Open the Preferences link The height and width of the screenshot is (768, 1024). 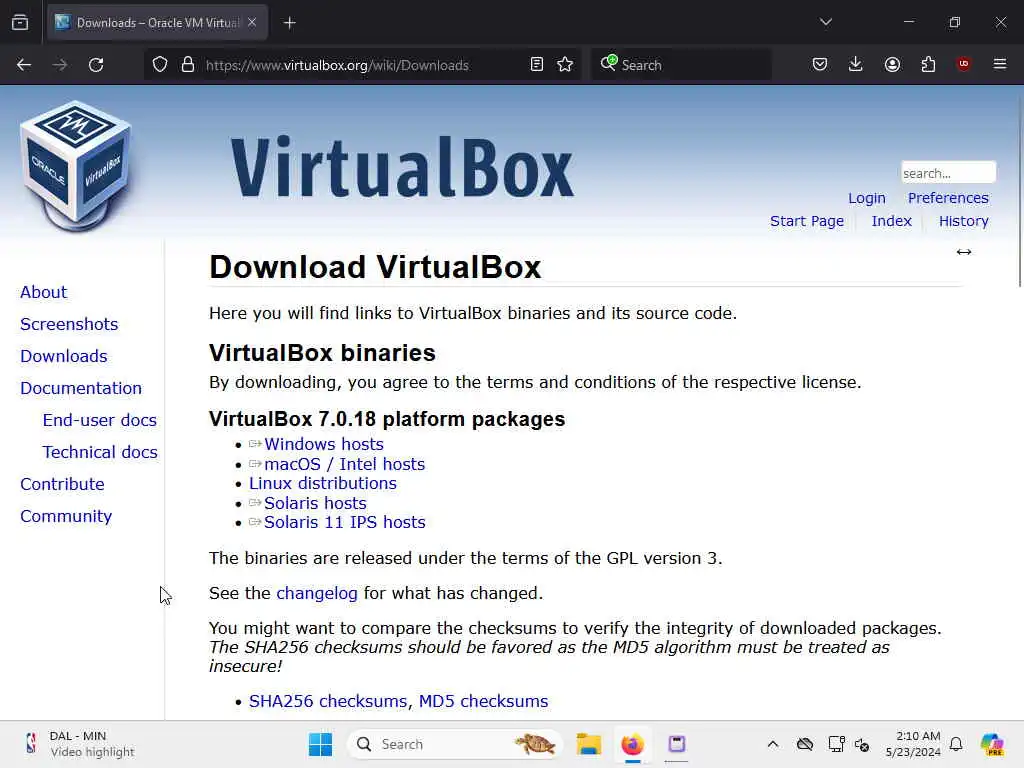(x=948, y=198)
